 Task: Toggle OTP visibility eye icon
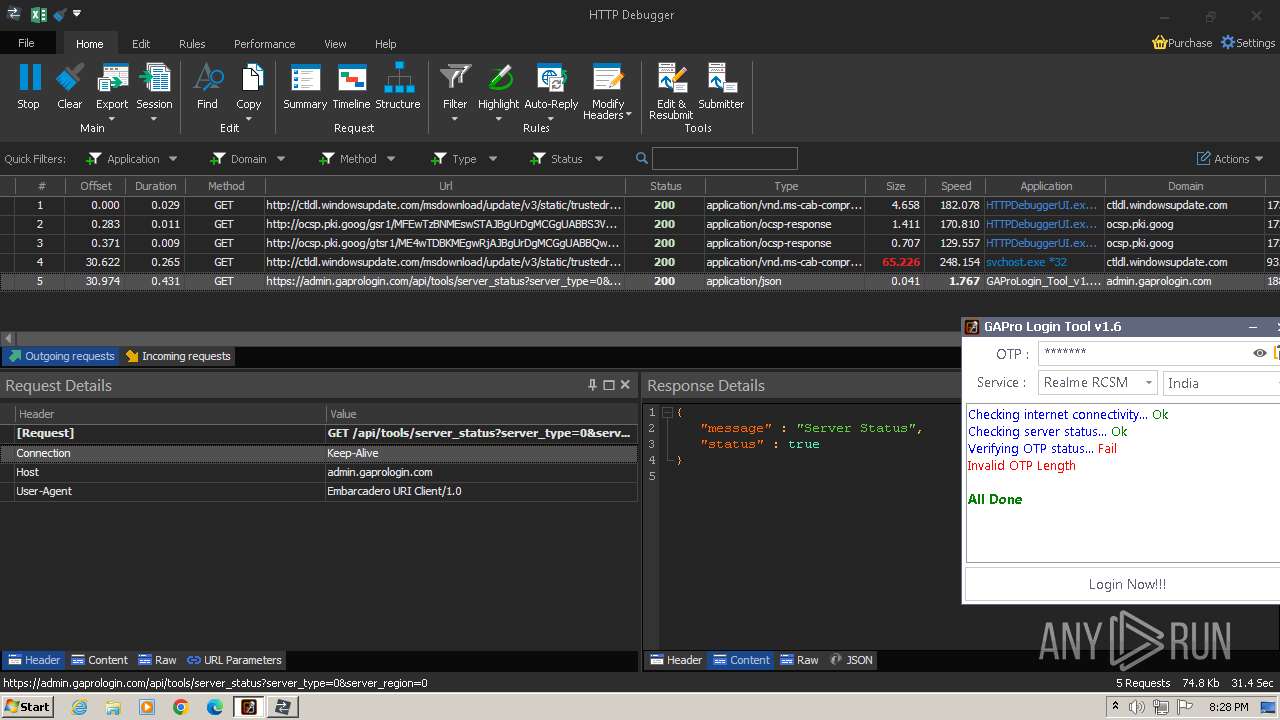click(x=1260, y=353)
